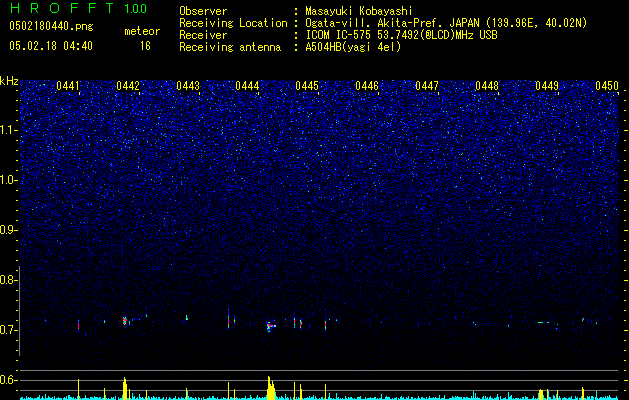Viewport: 629px width, 400px height.
Task: Click the kHz axis unit label
Action: tap(9, 81)
